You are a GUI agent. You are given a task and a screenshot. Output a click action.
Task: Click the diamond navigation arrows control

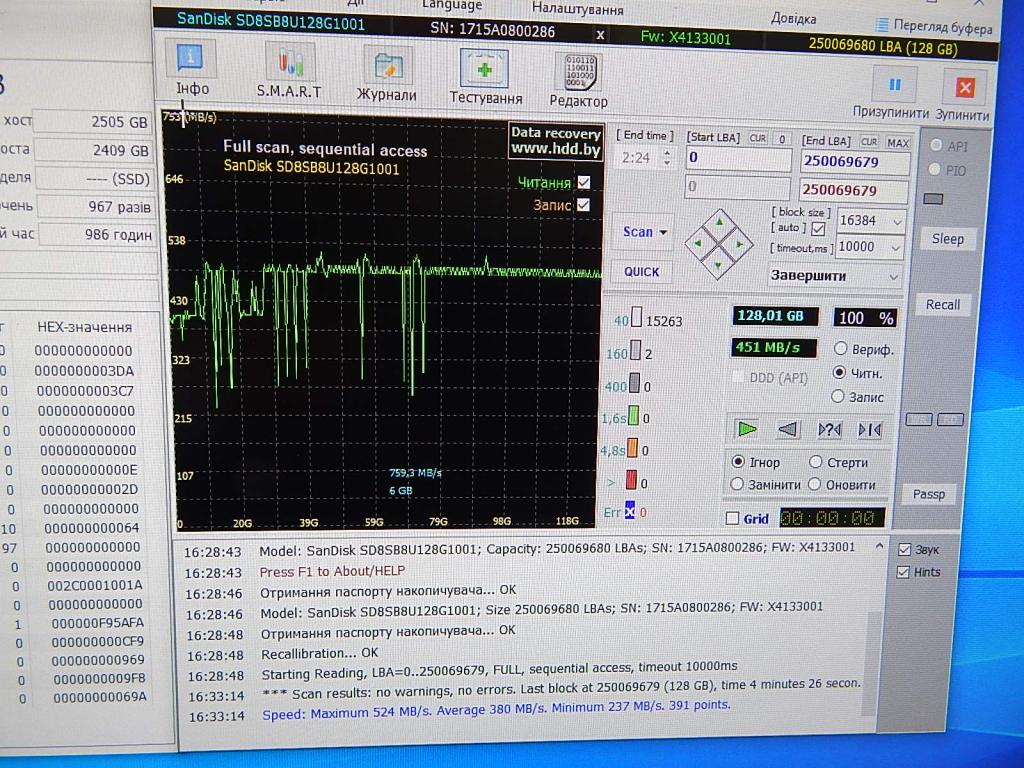pos(718,244)
